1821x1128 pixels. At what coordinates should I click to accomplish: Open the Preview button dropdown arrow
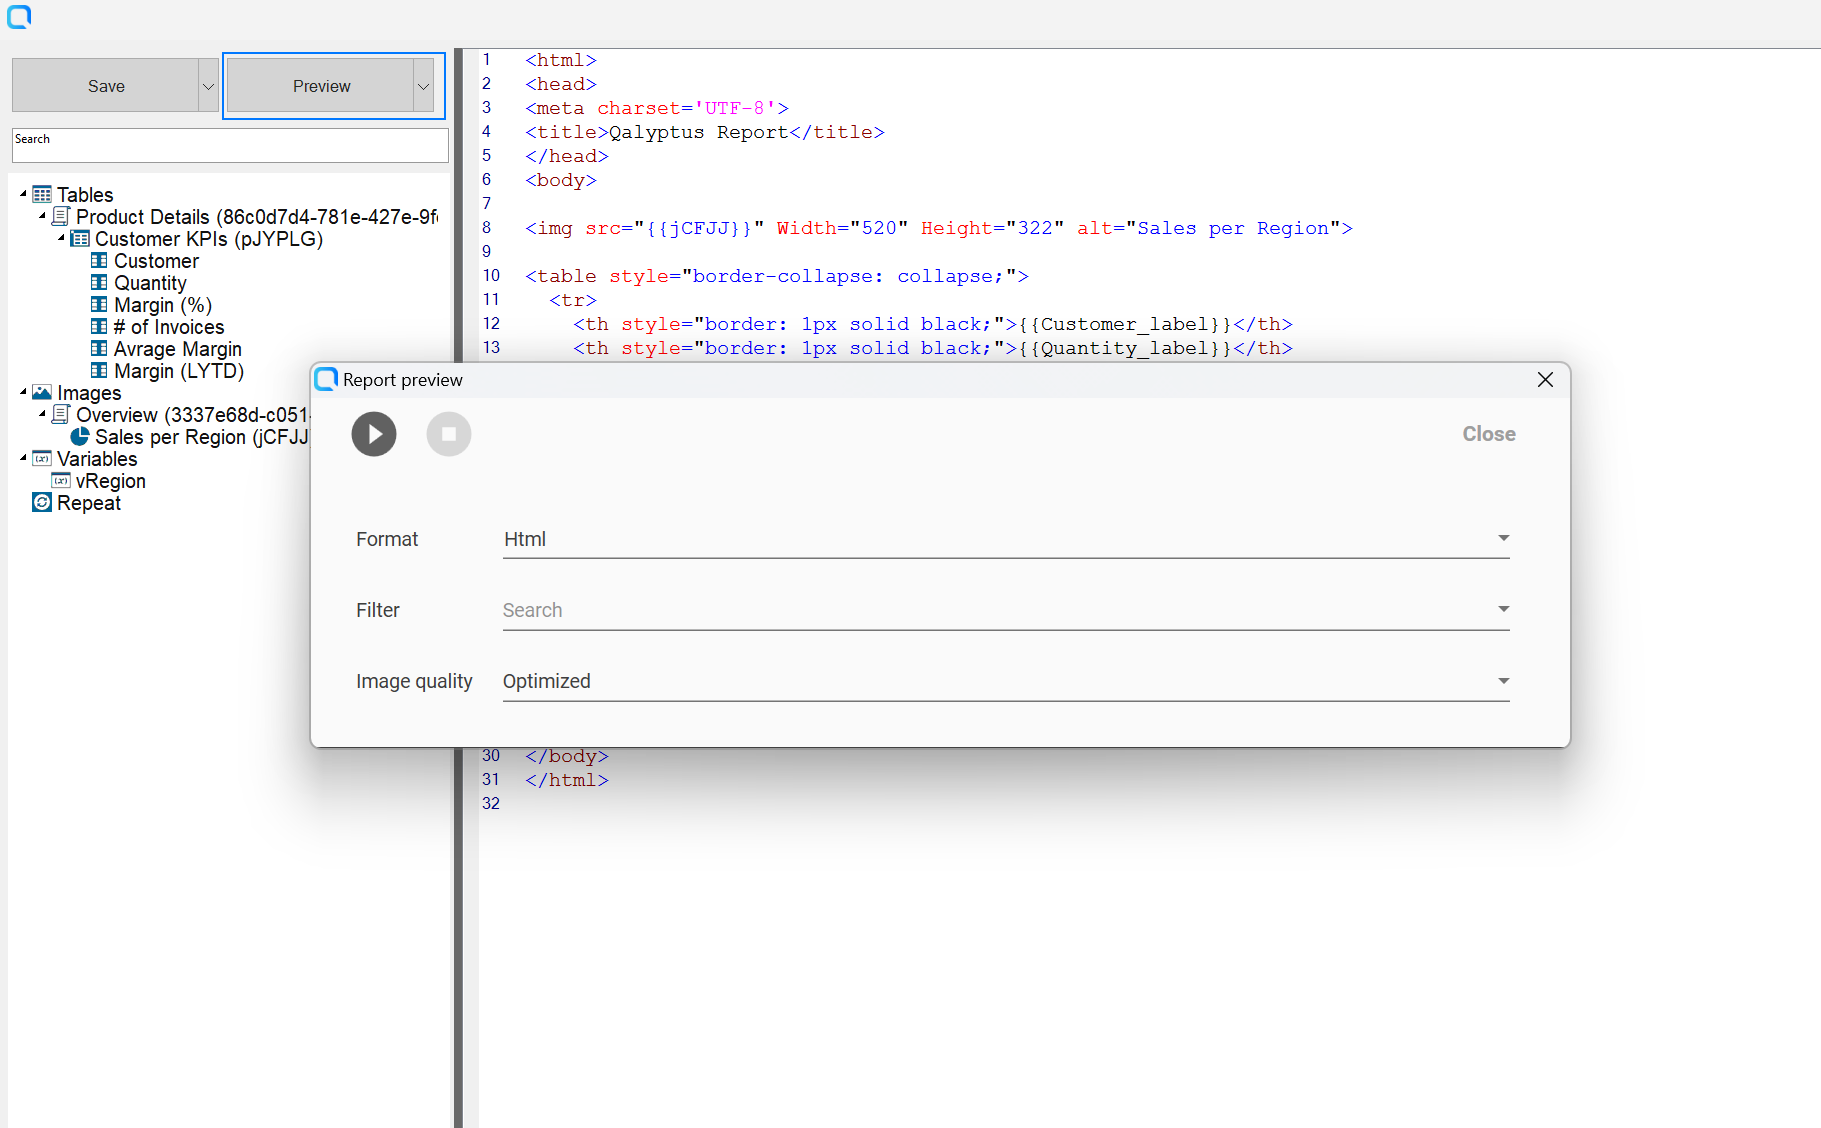click(x=423, y=86)
